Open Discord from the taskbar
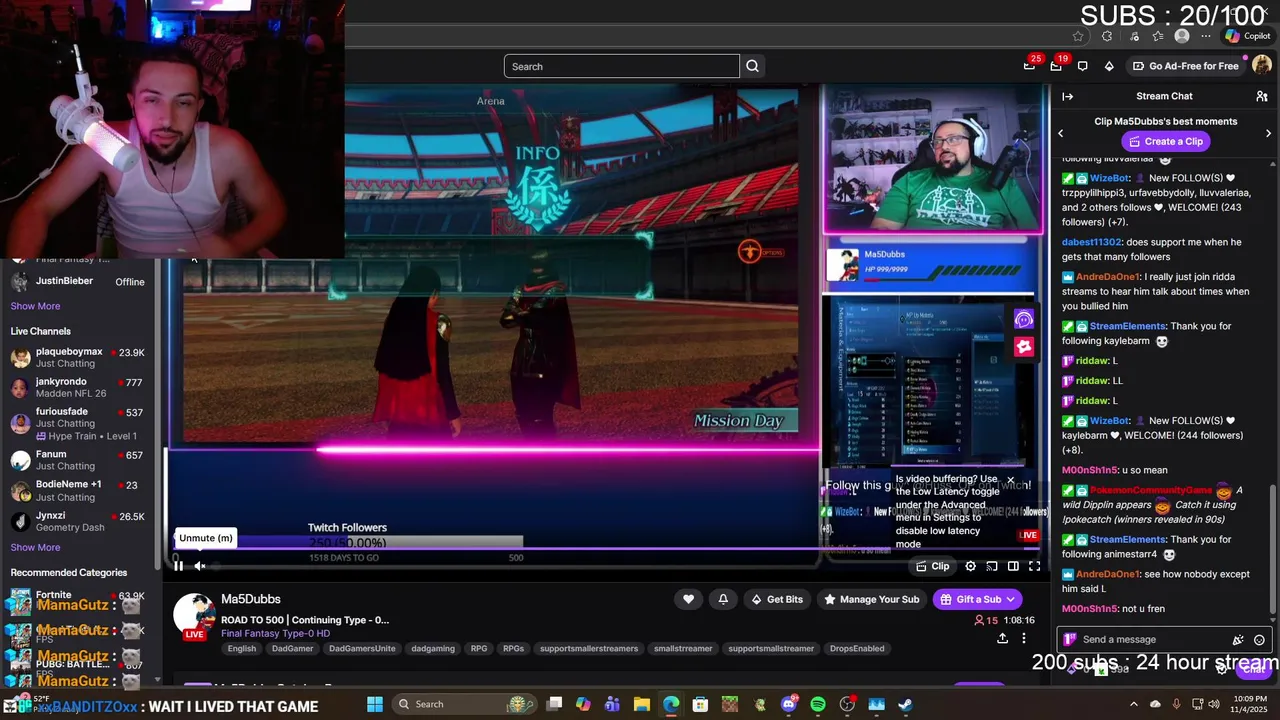The image size is (1280, 720). (x=789, y=704)
